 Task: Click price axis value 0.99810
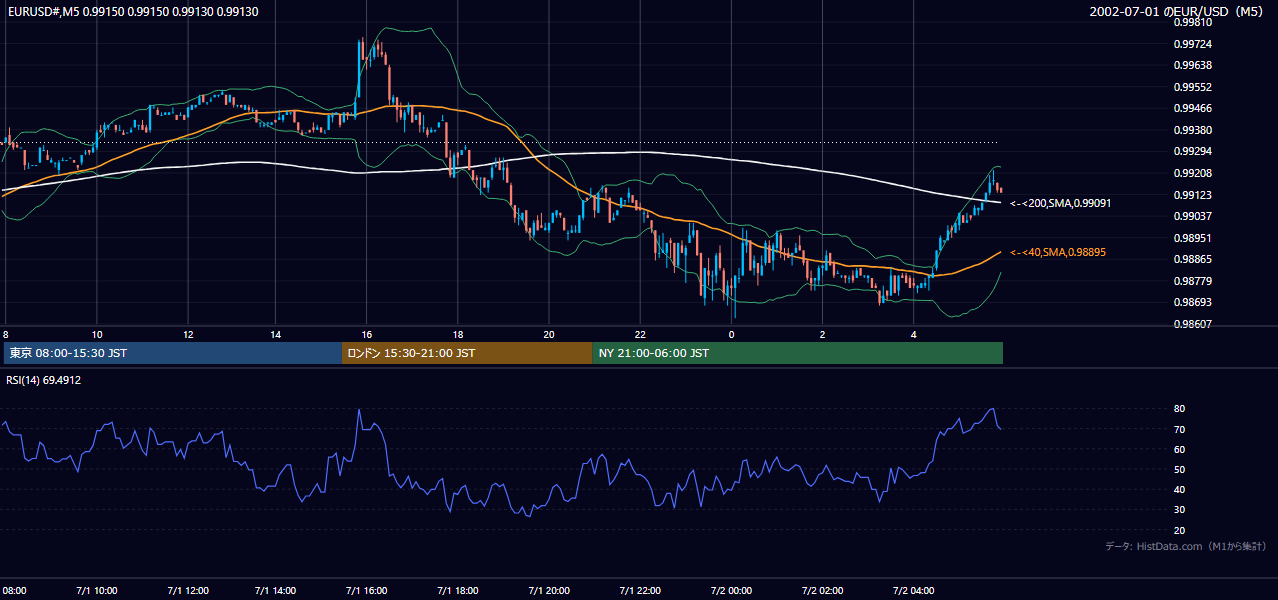pyautogui.click(x=1192, y=22)
